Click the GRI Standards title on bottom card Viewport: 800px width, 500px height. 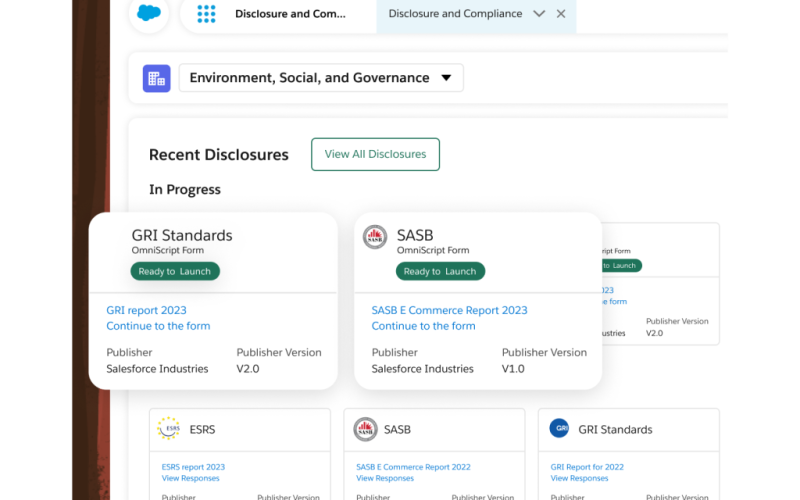(x=615, y=430)
